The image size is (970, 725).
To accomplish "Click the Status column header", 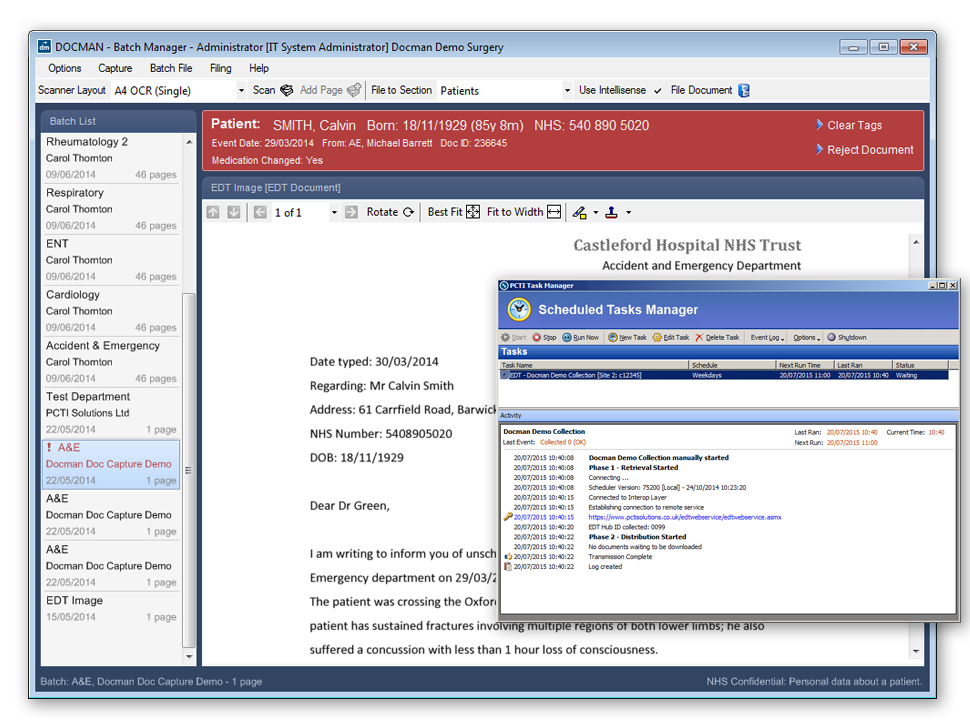I will tap(921, 365).
